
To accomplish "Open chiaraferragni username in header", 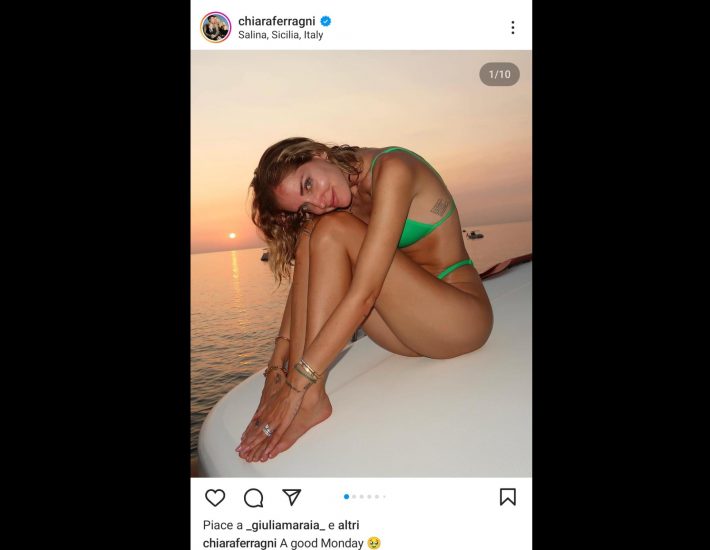I will (277, 21).
